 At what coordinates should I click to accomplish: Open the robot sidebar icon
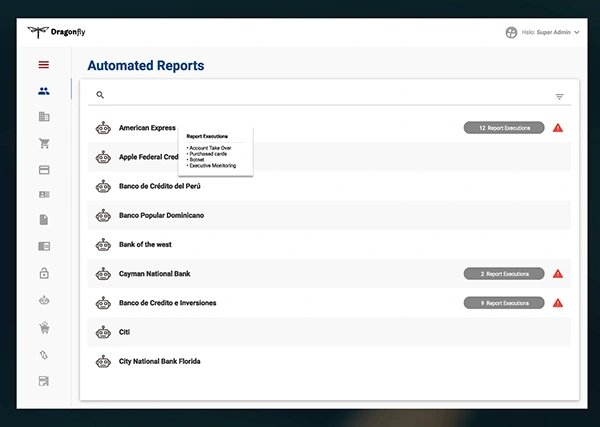point(44,300)
